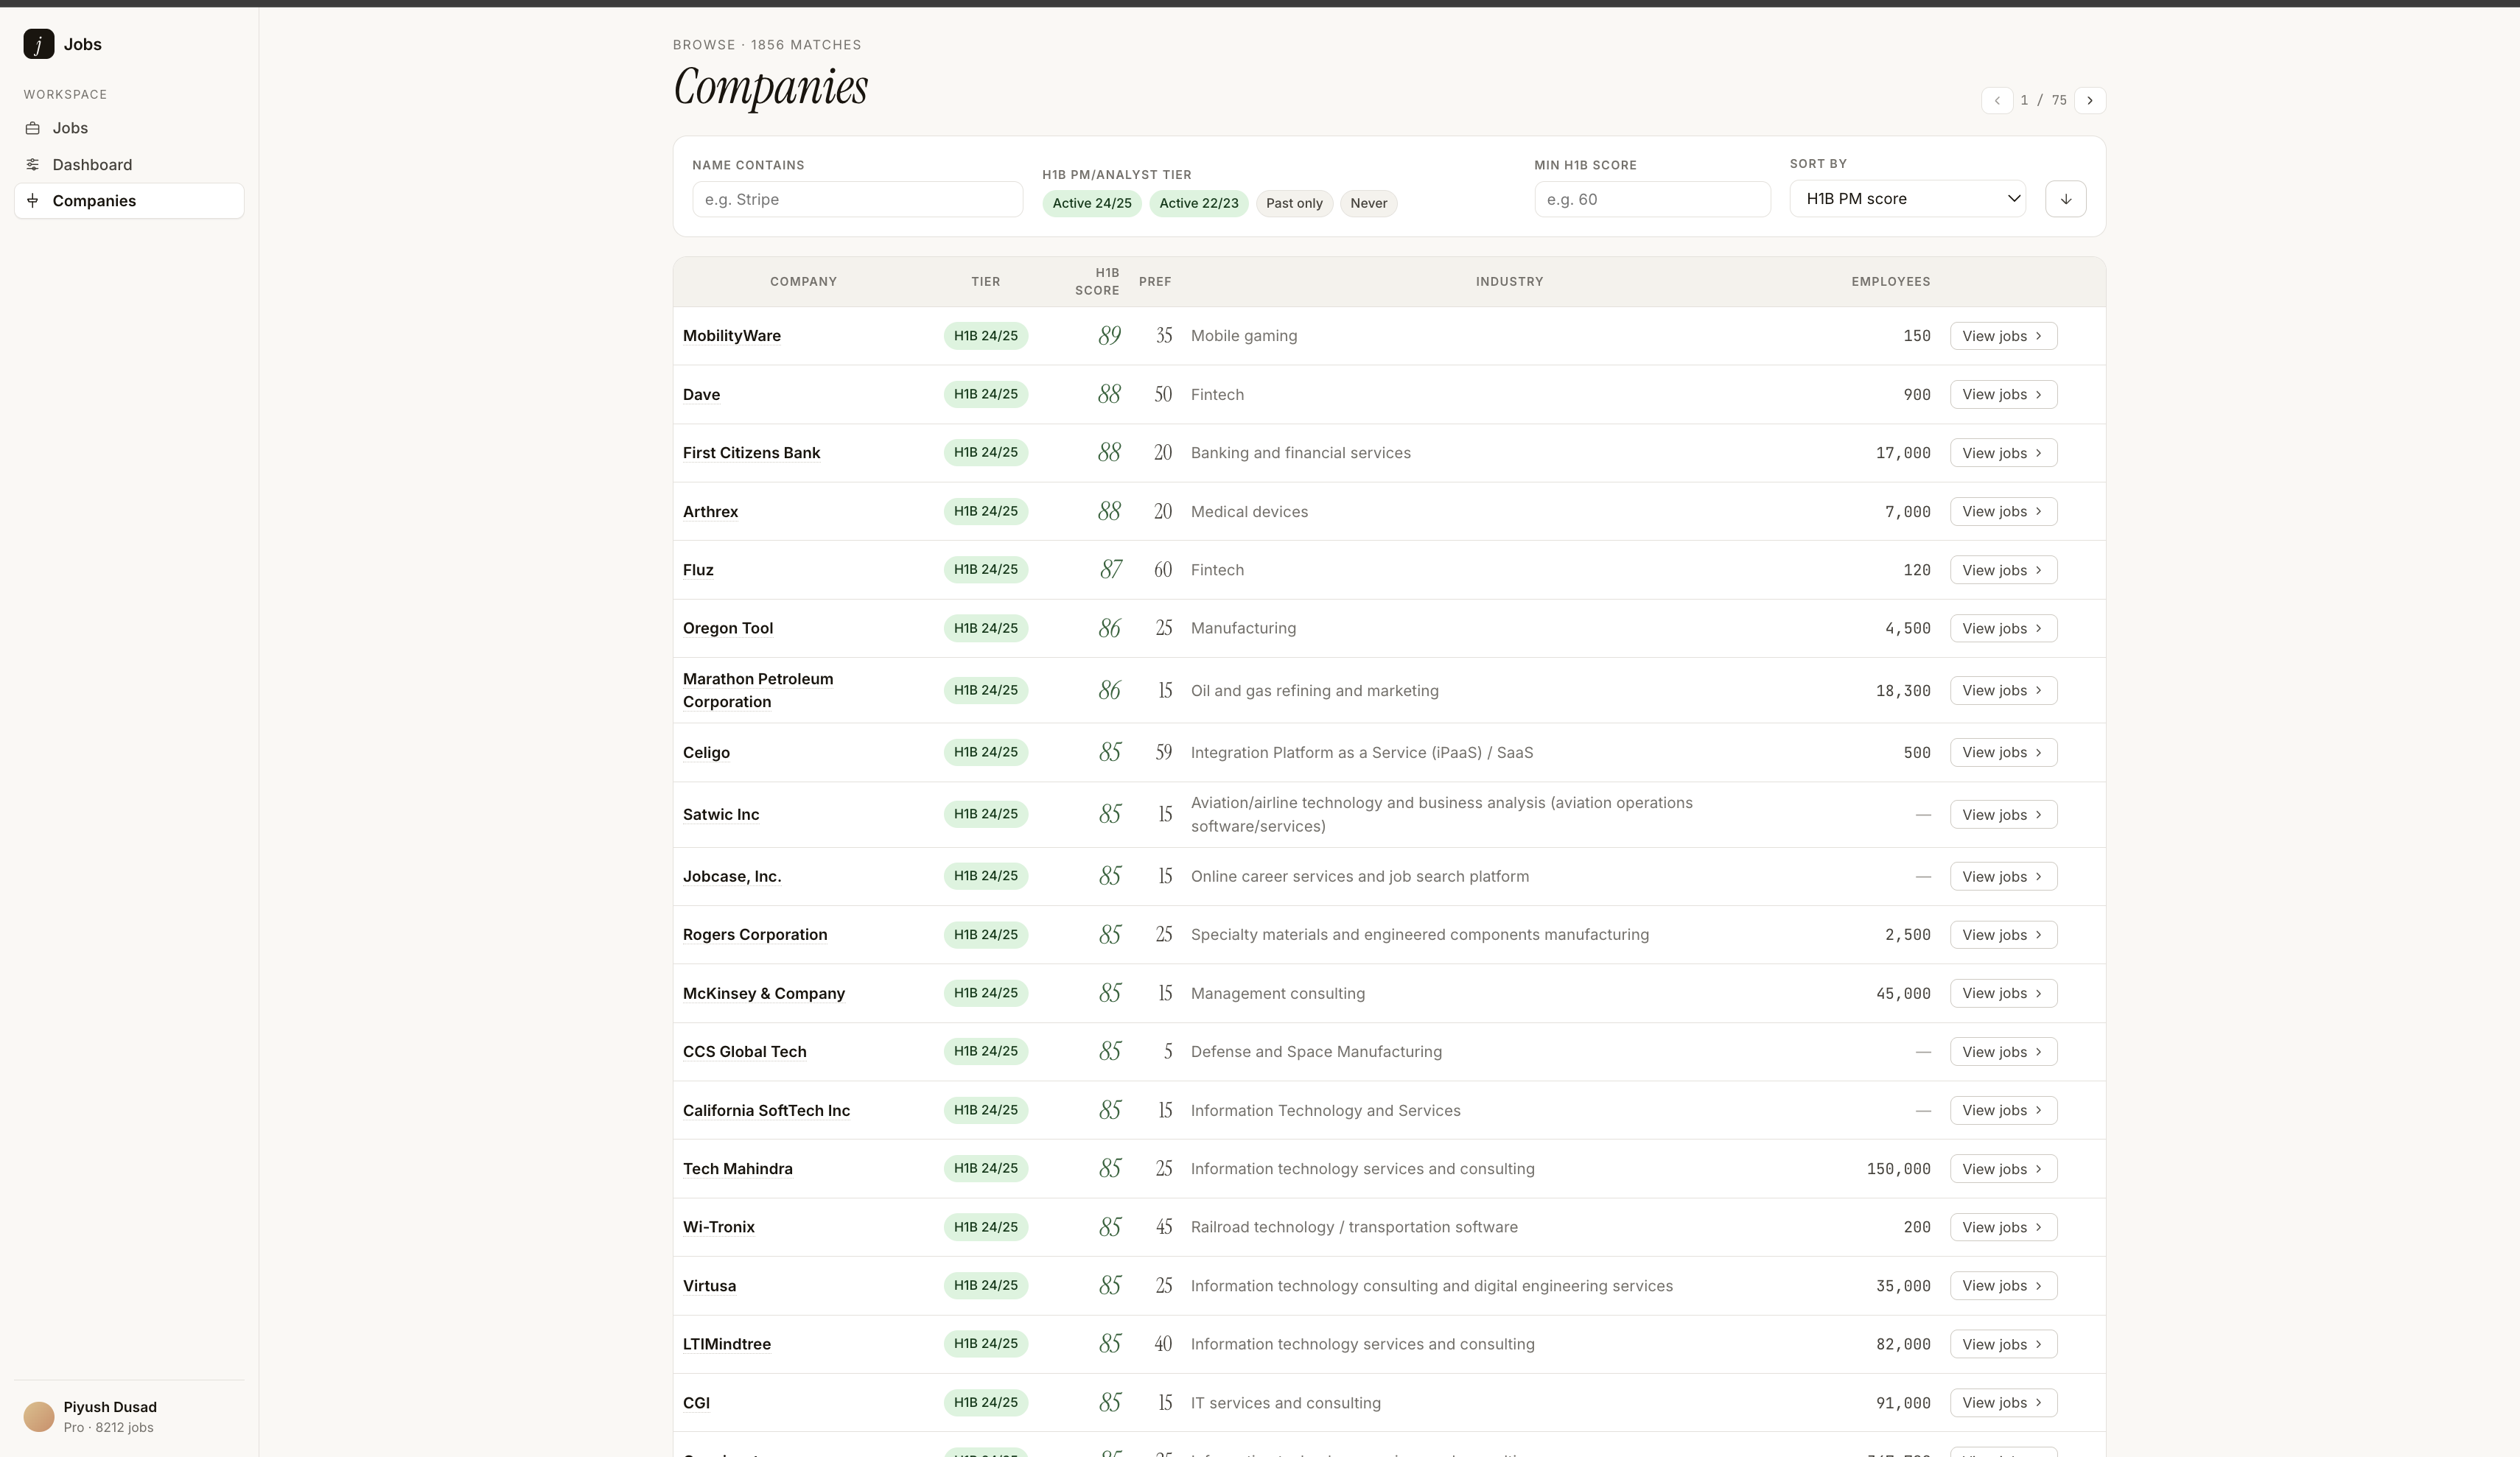The height and width of the screenshot is (1457, 2520).
Task: Click Mobile gaming industry text
Action: pos(1244,336)
